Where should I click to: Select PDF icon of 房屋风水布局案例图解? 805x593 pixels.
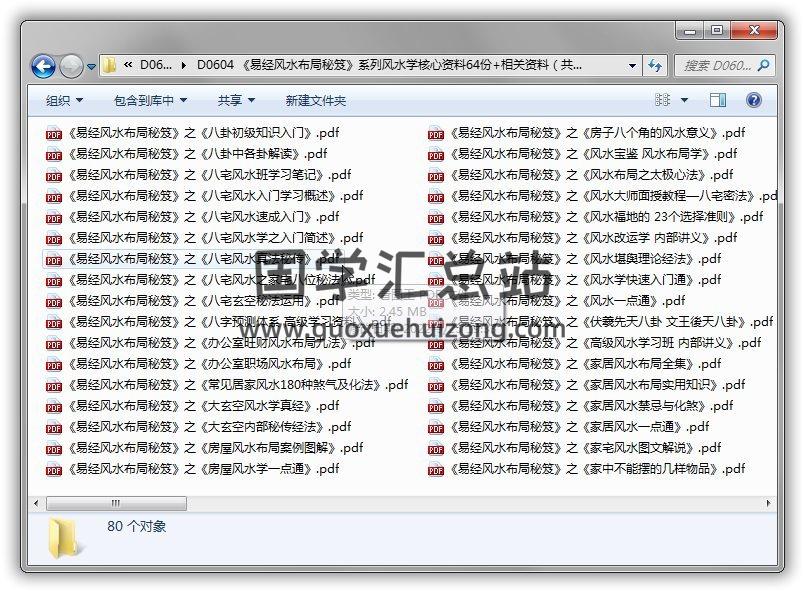pos(53,449)
